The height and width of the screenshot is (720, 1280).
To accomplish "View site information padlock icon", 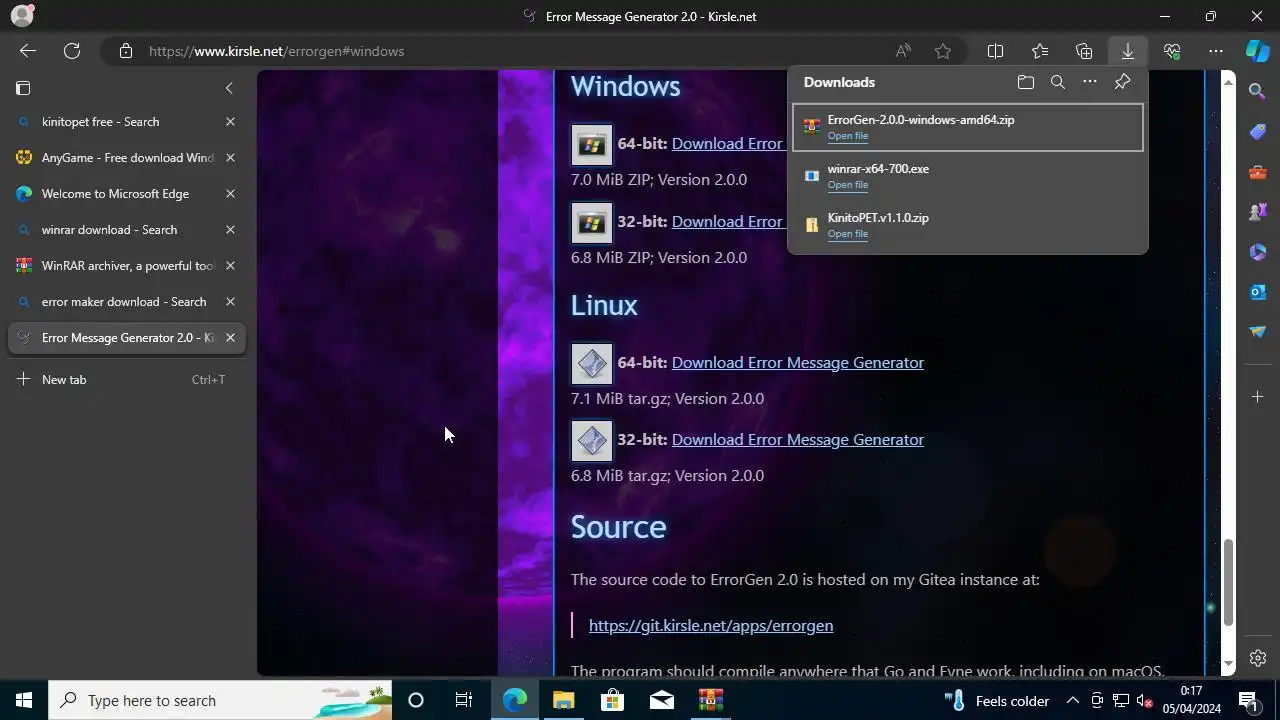I will (125, 51).
